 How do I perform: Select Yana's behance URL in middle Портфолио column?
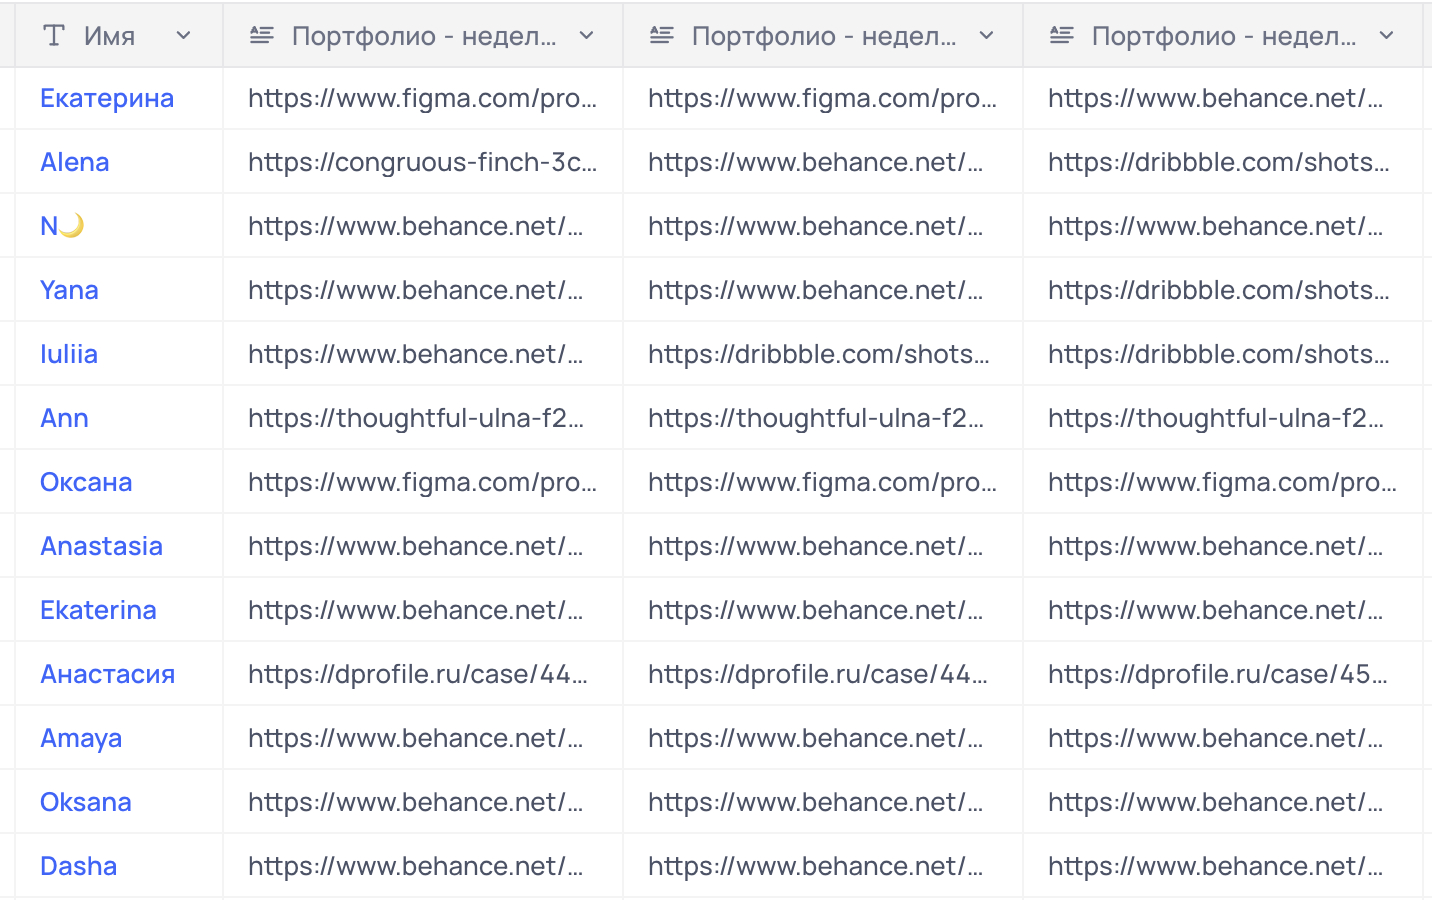pos(823,290)
